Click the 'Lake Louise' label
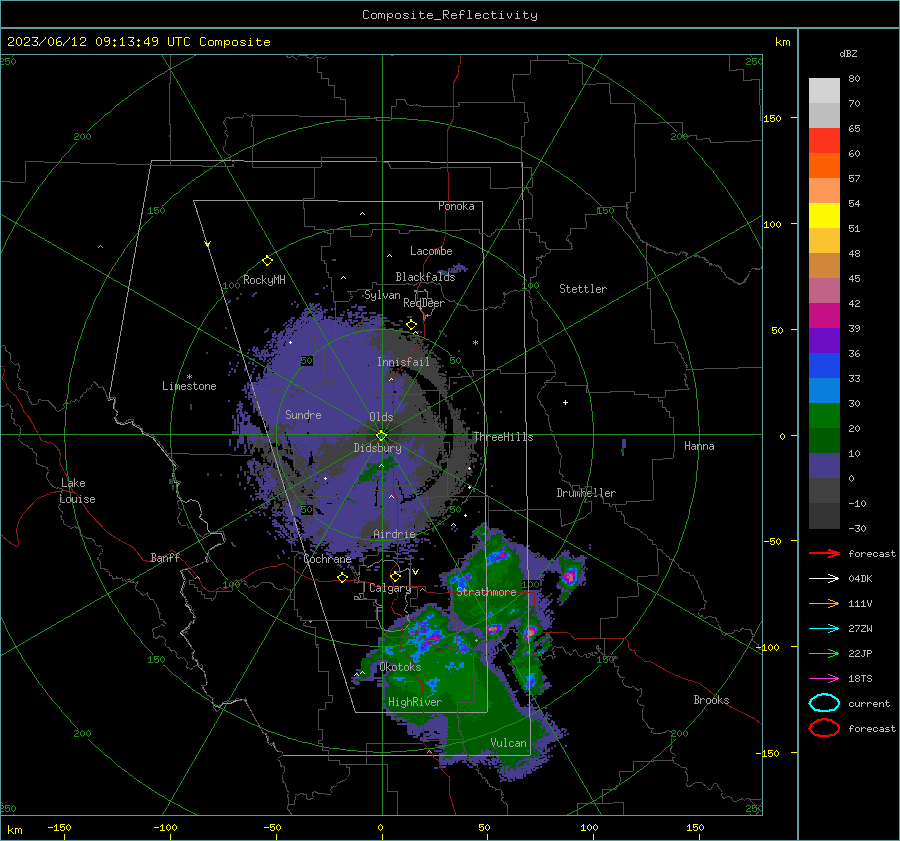 (x=77, y=491)
